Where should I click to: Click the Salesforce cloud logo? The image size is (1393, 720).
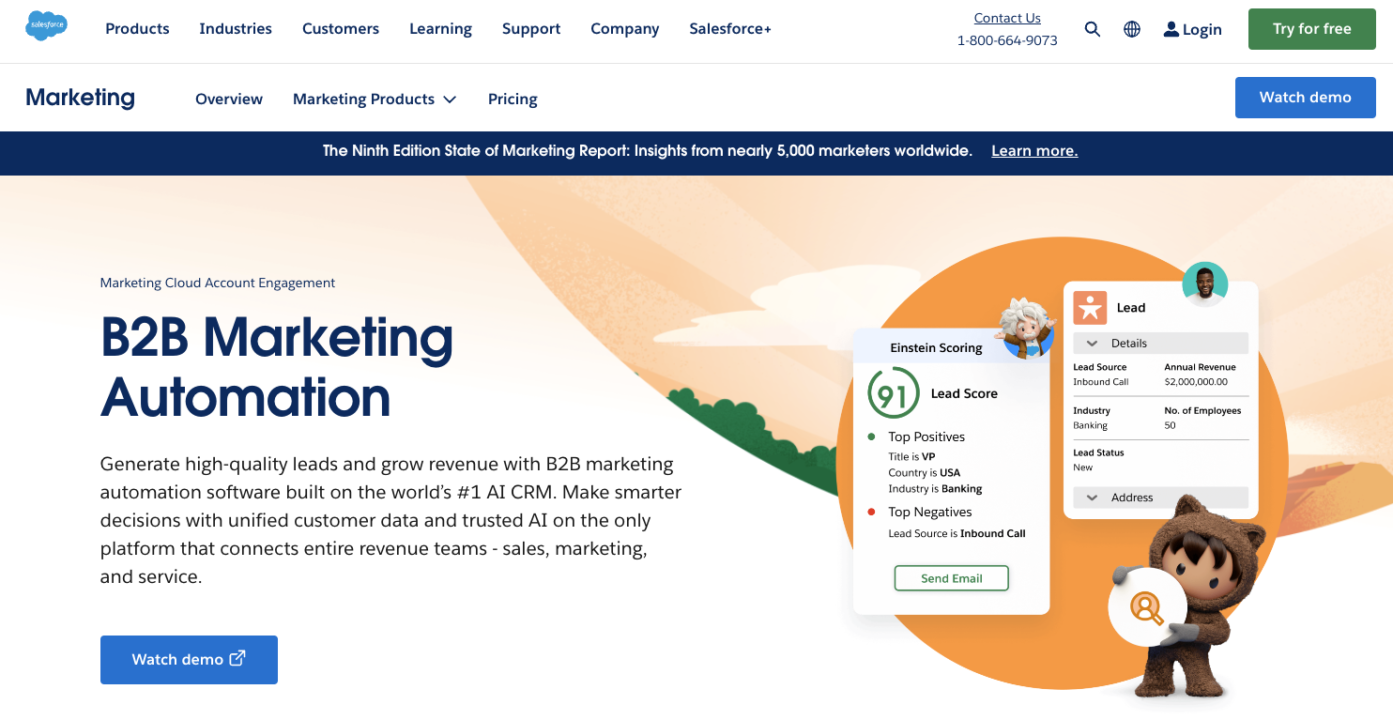point(46,25)
